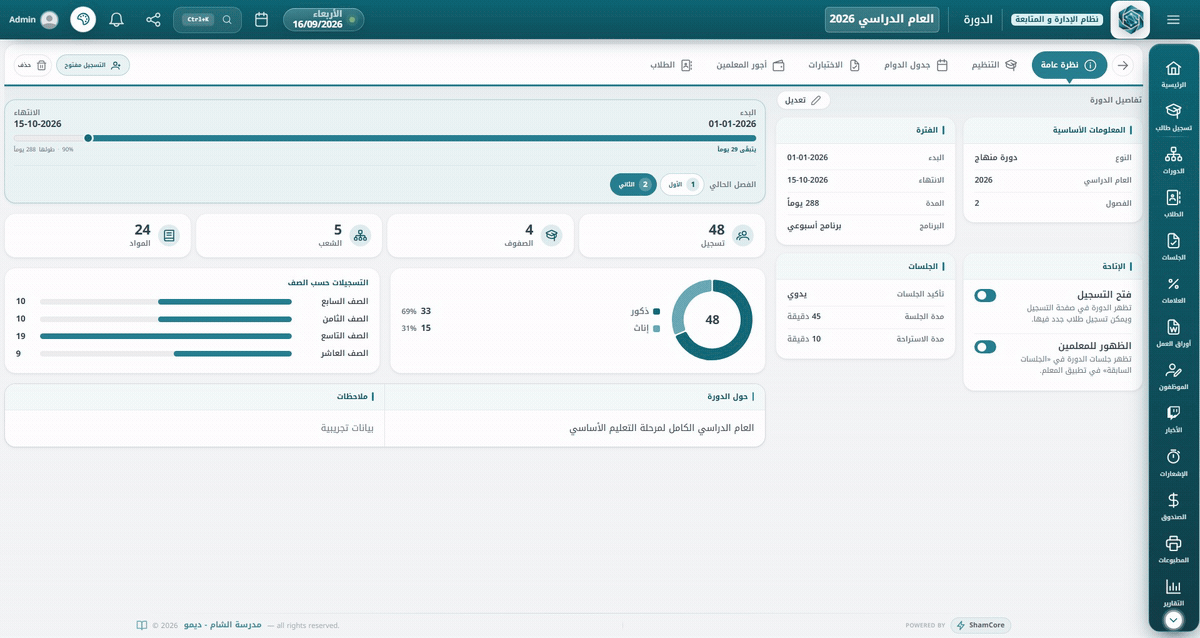Viewport: 1200px width, 638px height.
Task: Click the الصف السابع row label
Action: [344, 301]
